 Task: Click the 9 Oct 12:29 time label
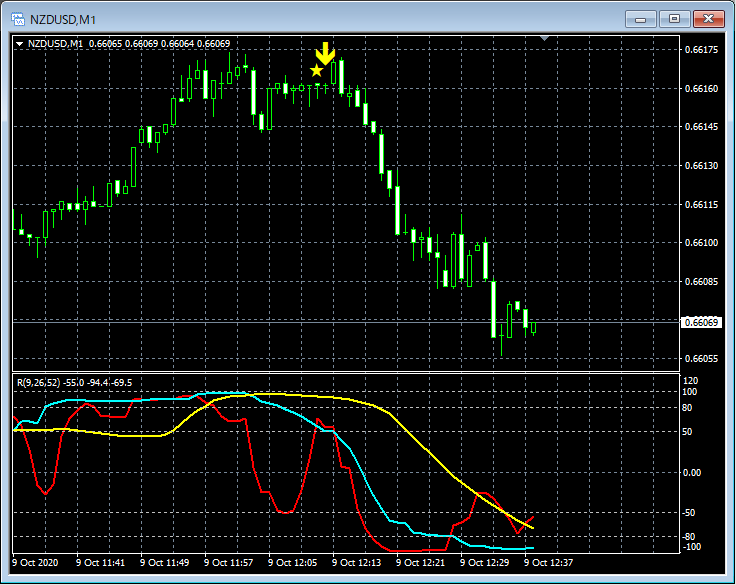click(x=484, y=562)
